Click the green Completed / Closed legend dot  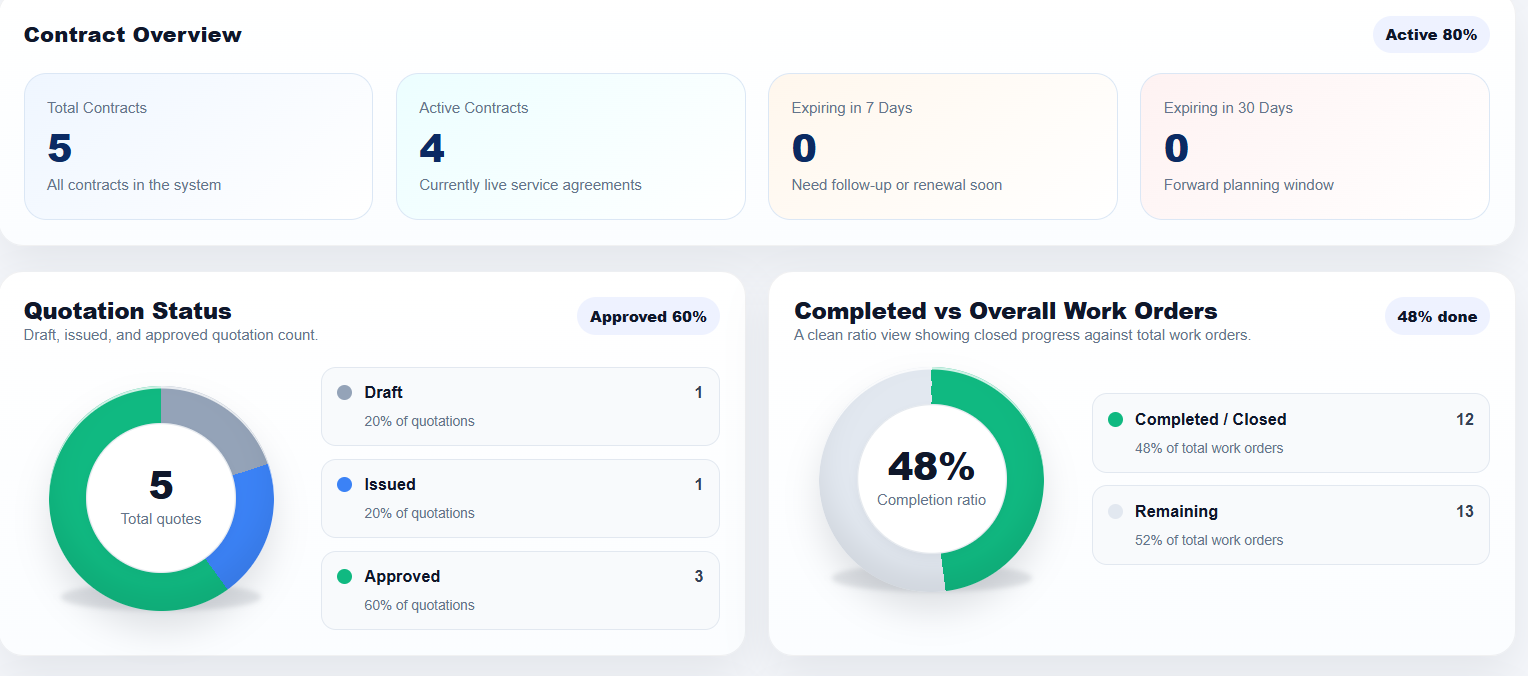click(x=1116, y=420)
